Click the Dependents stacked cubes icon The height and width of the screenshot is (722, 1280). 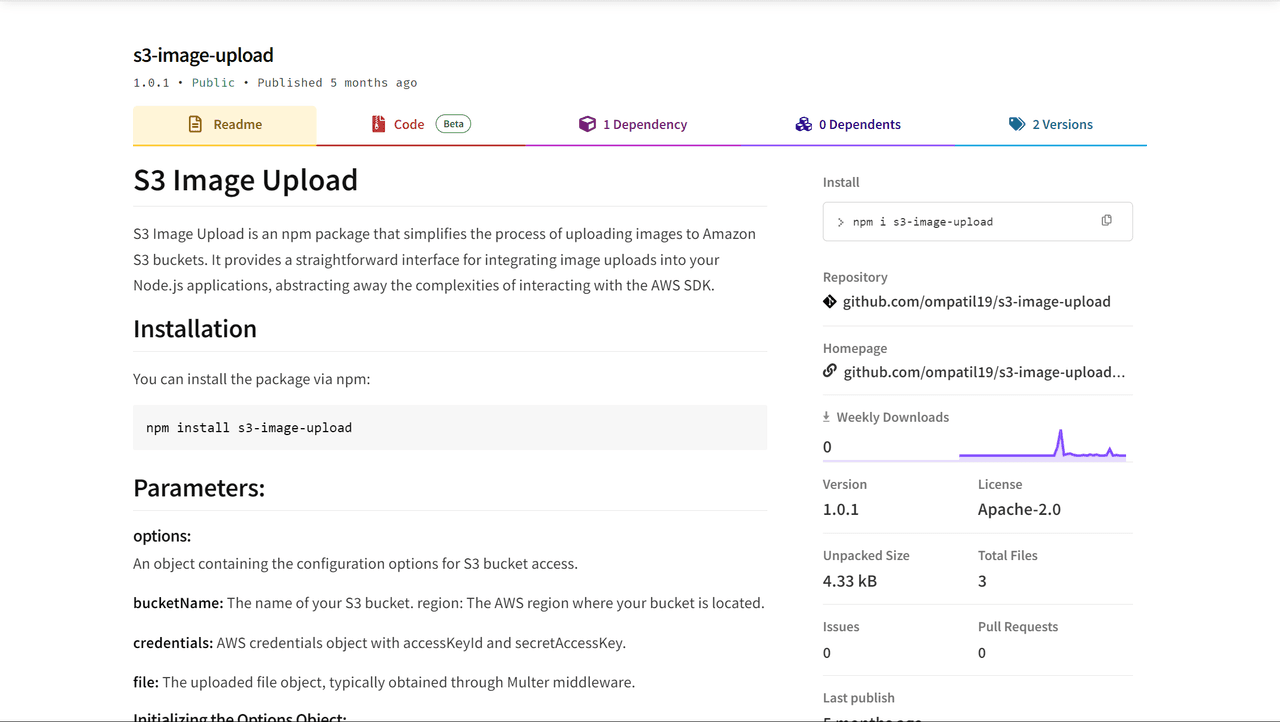pos(803,125)
